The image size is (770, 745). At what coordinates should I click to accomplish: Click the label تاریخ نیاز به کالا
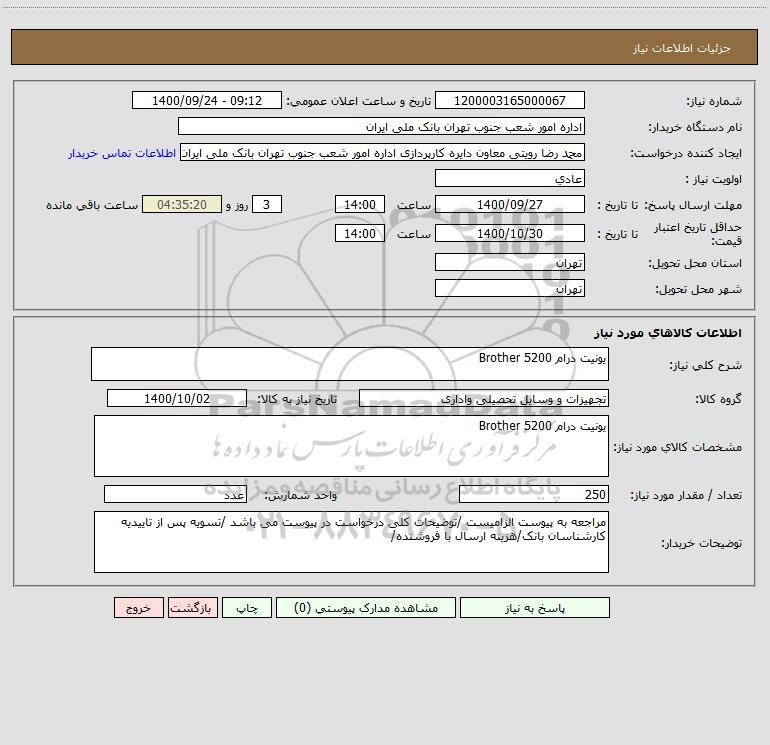[x=298, y=399]
